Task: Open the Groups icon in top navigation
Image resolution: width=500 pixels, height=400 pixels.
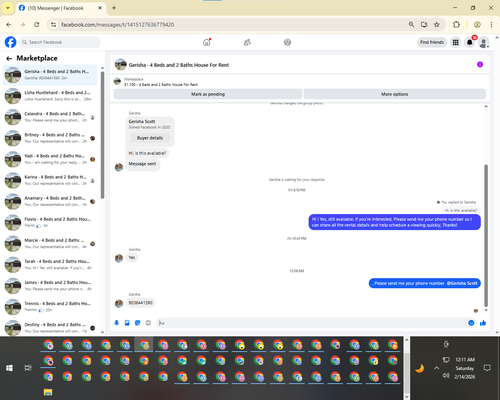Action: pyautogui.click(x=287, y=42)
